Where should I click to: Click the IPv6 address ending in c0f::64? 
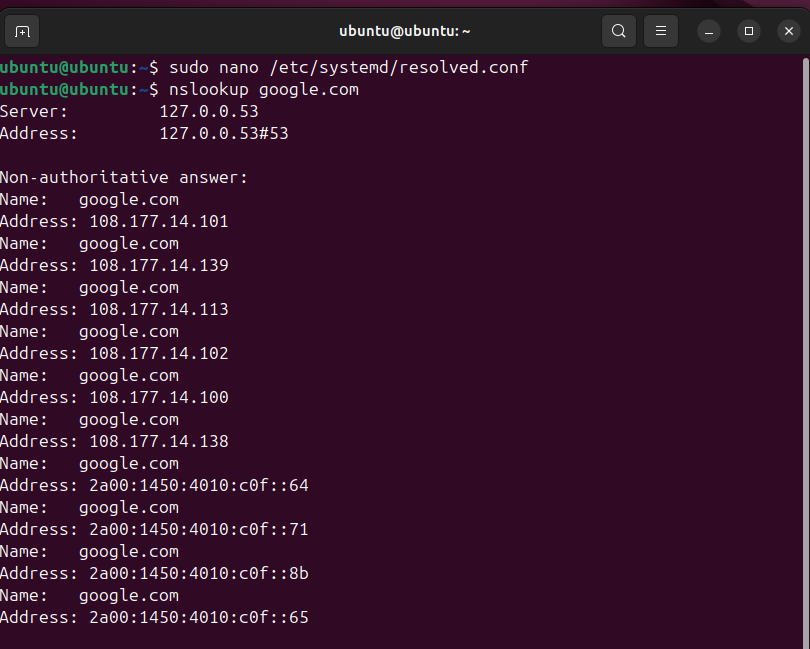pyautogui.click(x=199, y=485)
